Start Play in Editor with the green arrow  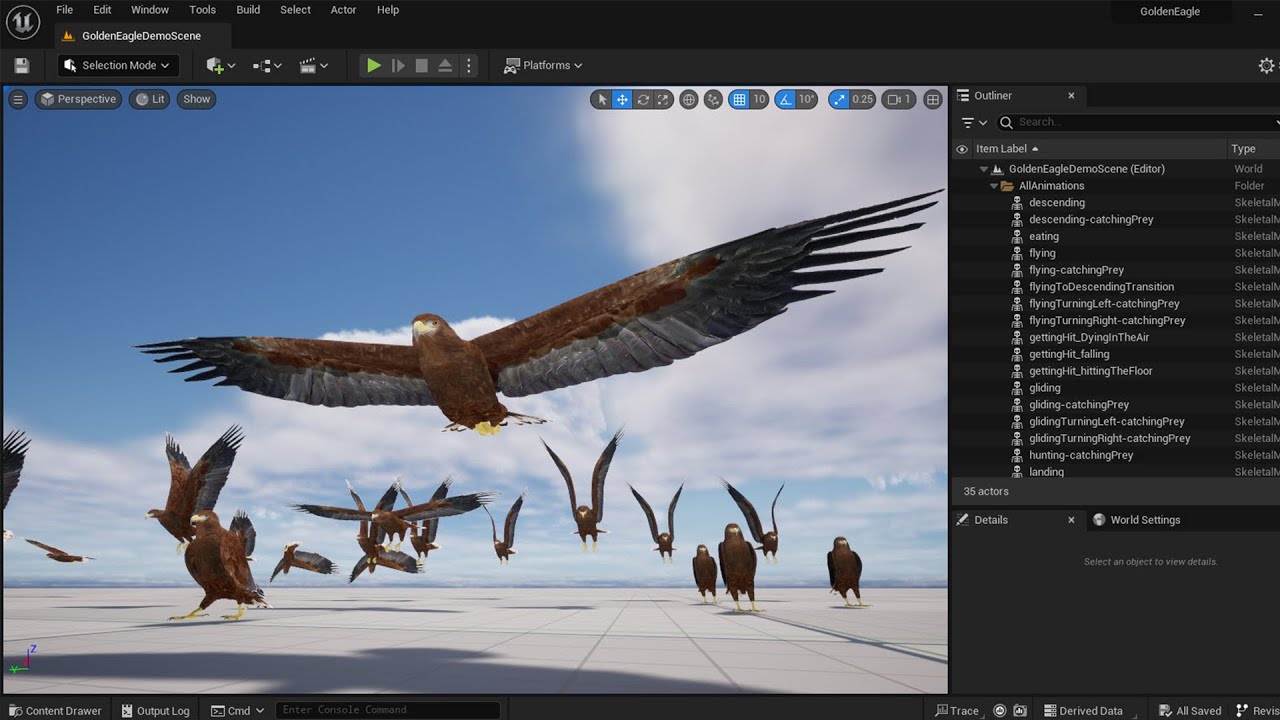coord(373,66)
